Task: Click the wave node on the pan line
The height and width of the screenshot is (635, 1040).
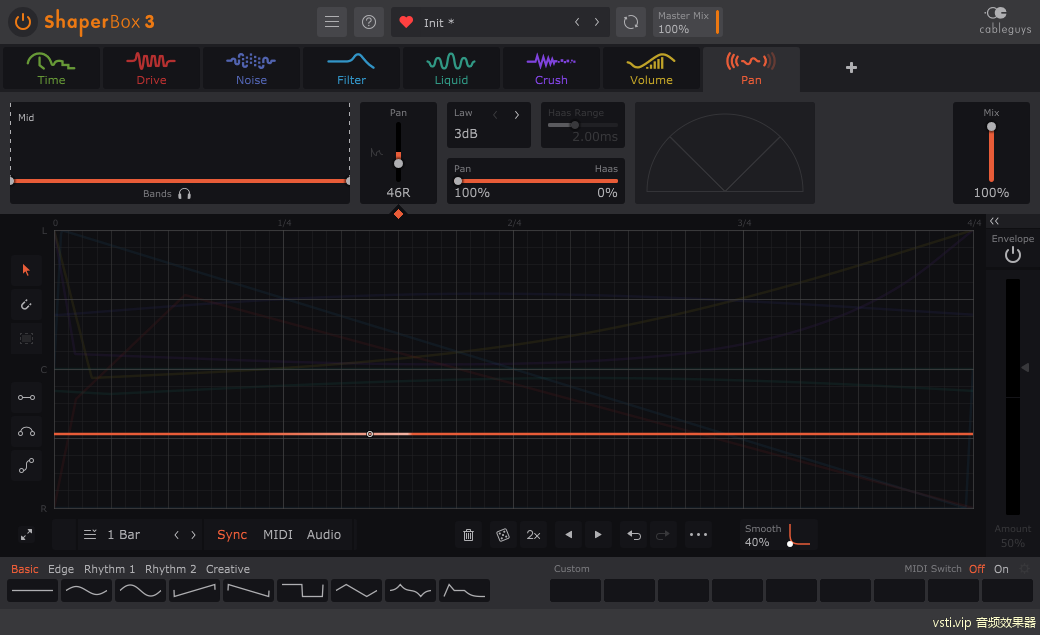Action: pyautogui.click(x=370, y=434)
